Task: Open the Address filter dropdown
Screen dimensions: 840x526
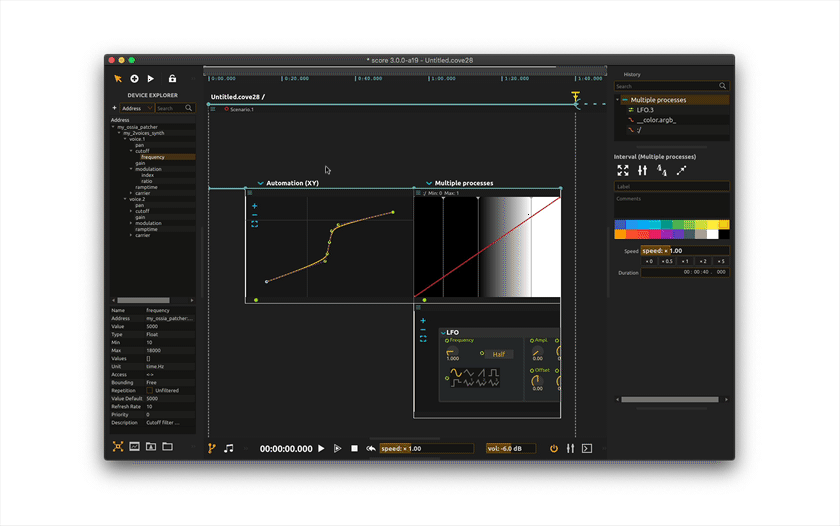Action: tap(137, 108)
